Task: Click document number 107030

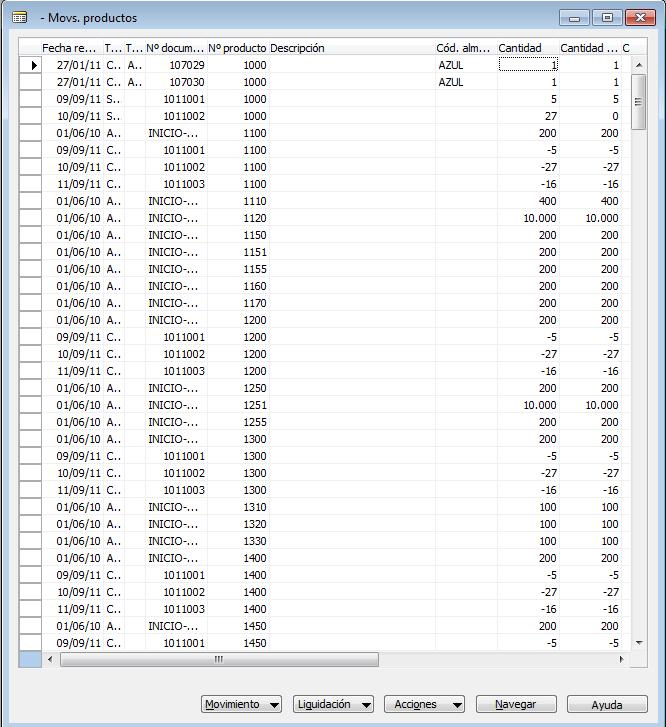Action: coord(187,82)
